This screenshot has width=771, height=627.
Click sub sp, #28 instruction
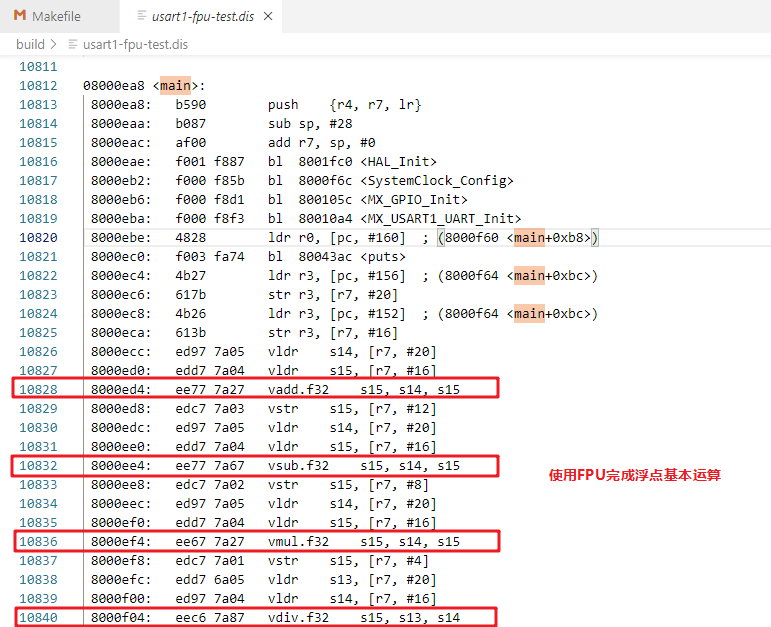310,123
